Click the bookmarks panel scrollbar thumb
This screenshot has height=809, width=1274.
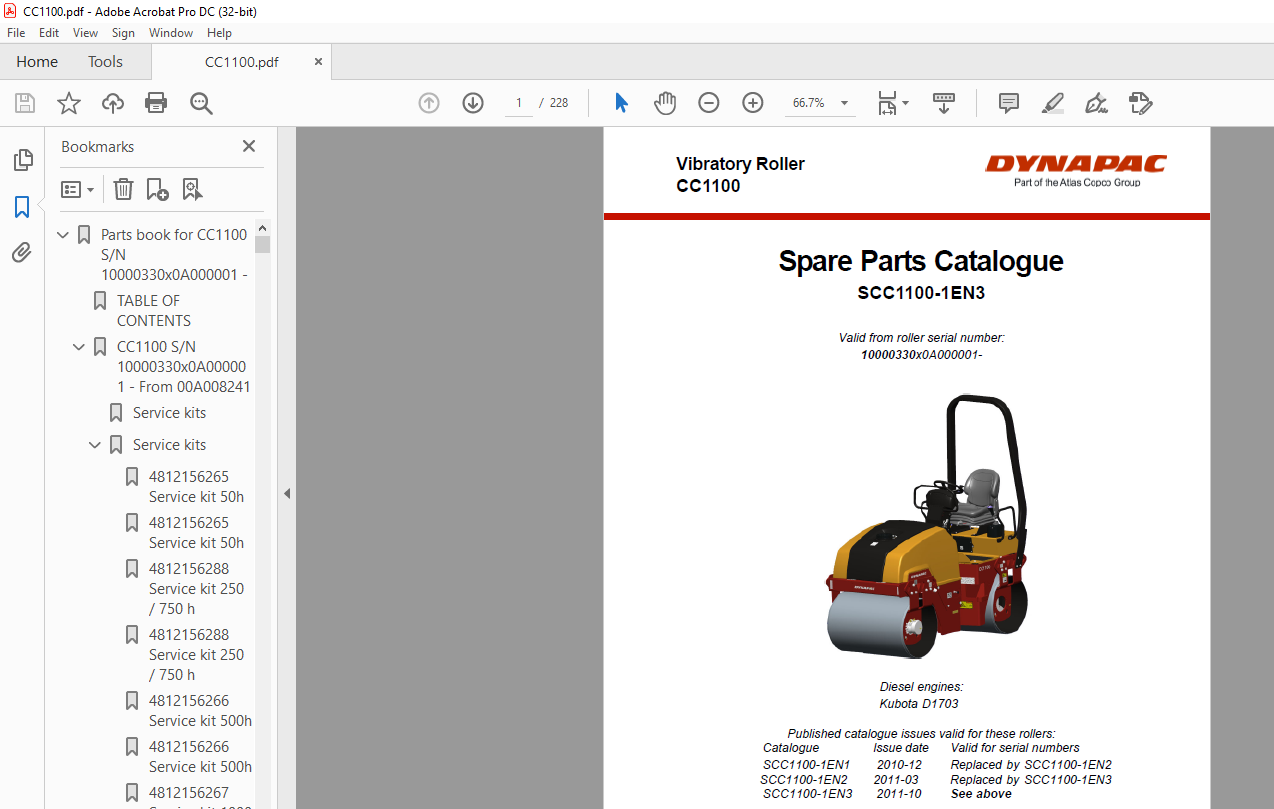[263, 244]
